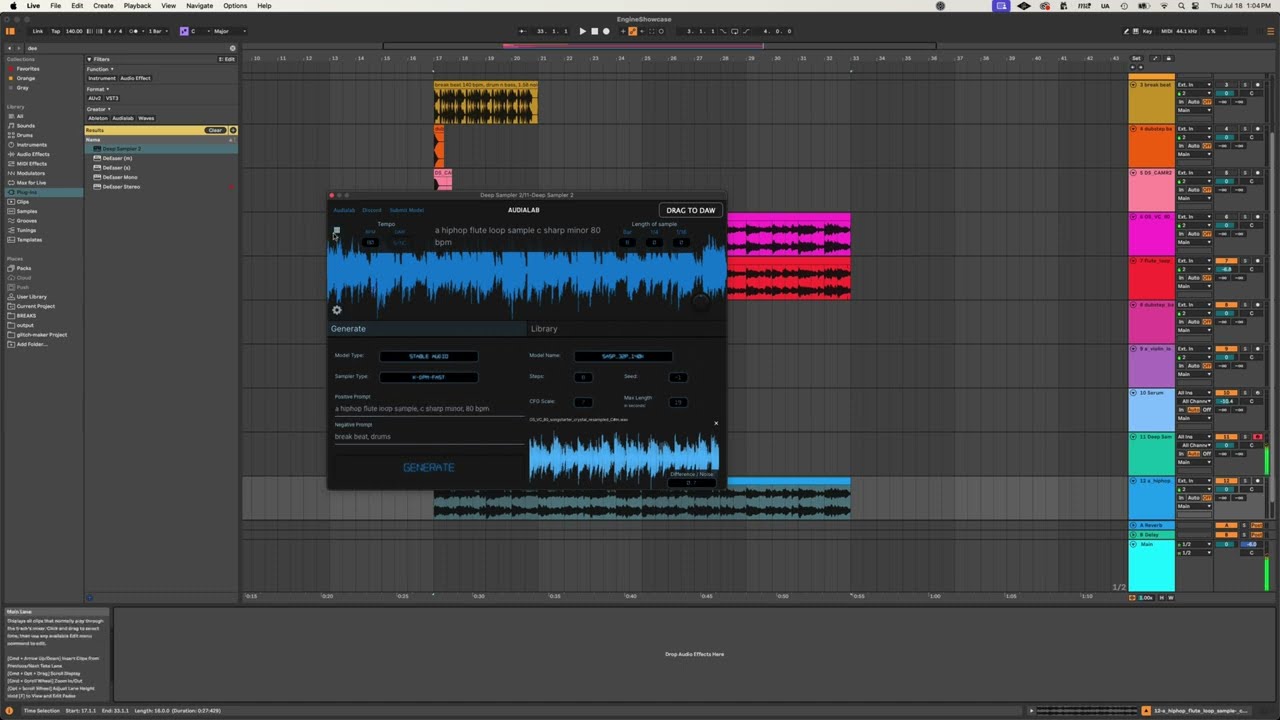Open the Sounds library category
Image resolution: width=1280 pixels, height=720 pixels.
click(x=25, y=126)
